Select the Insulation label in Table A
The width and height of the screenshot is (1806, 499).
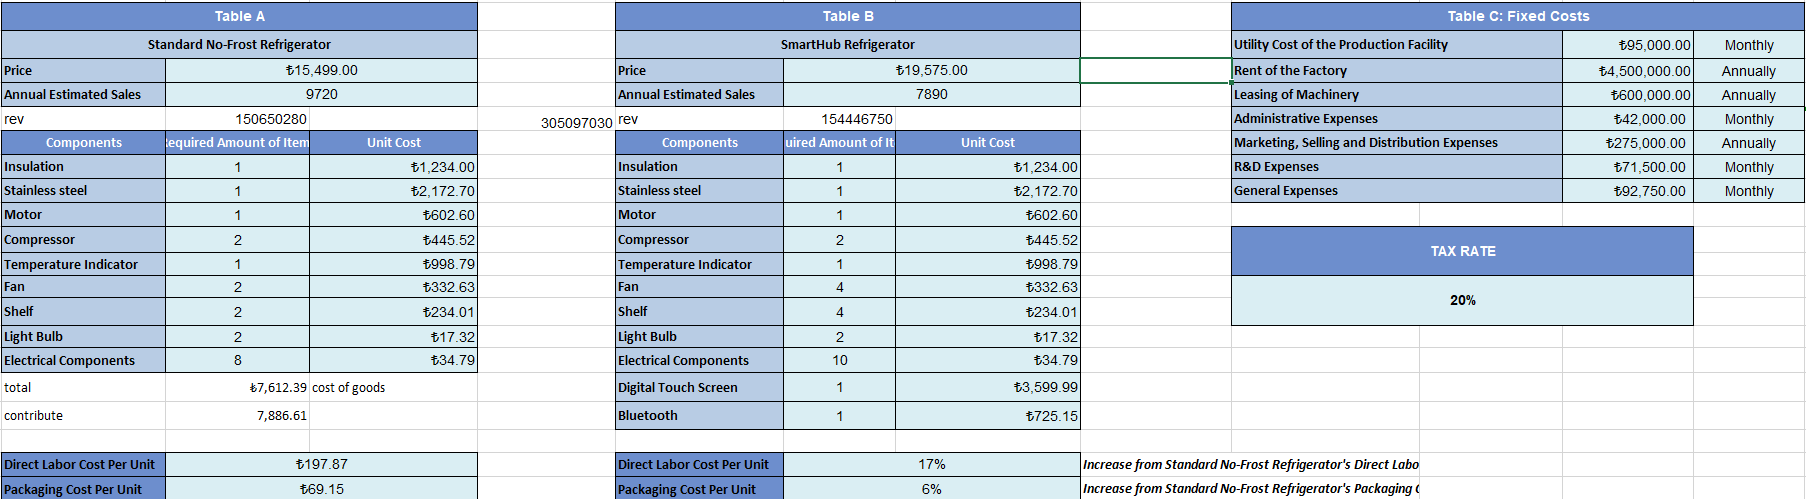point(83,167)
